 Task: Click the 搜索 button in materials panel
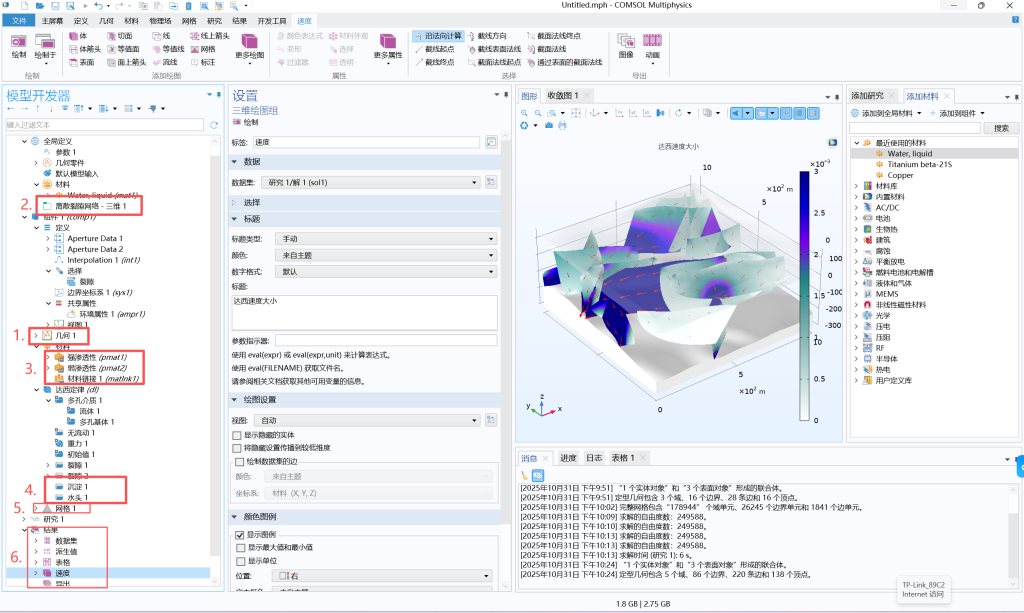tap(1000, 128)
